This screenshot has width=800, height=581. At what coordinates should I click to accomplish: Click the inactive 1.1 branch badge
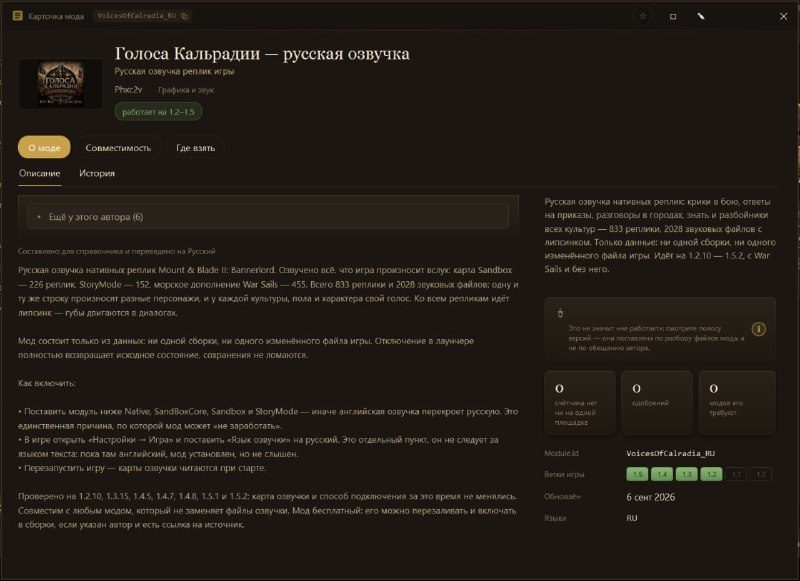pos(736,474)
